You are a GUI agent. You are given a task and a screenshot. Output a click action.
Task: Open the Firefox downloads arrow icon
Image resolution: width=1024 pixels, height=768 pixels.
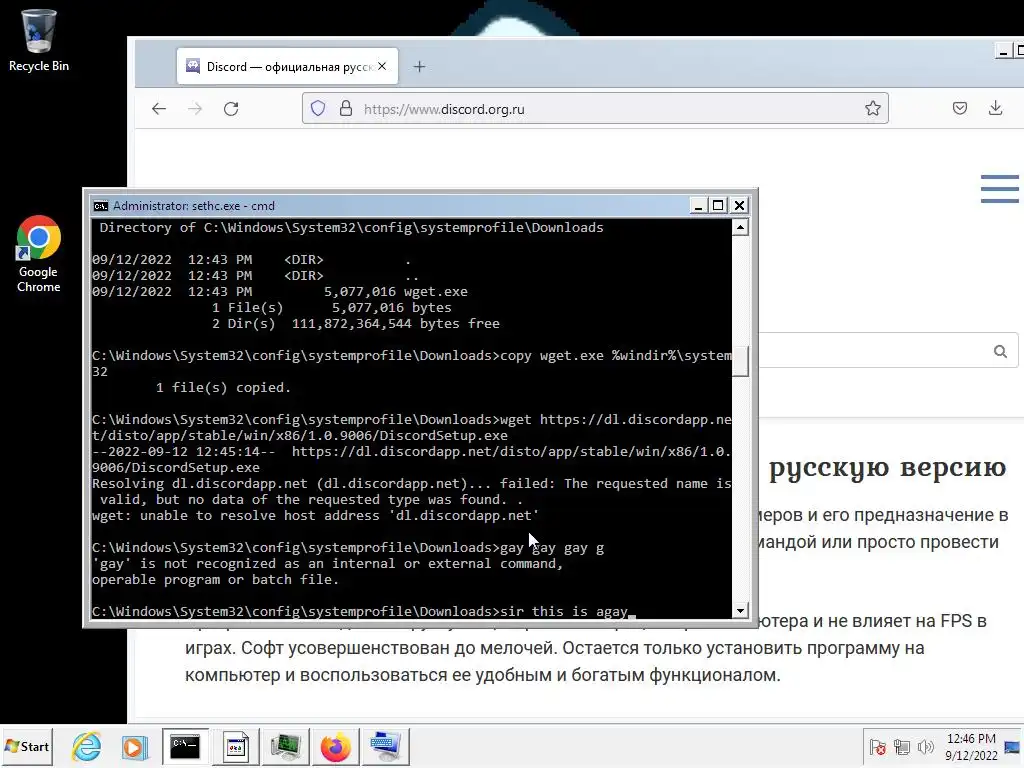click(995, 108)
